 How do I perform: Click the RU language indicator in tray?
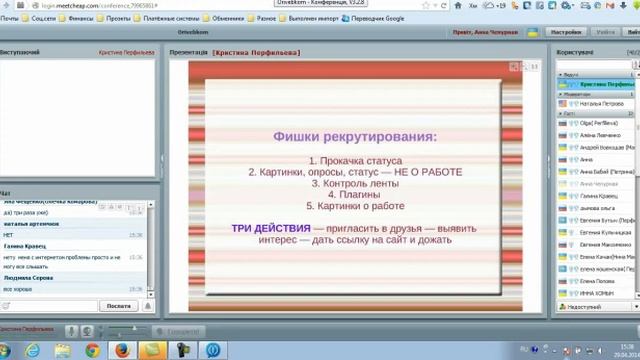pos(524,349)
